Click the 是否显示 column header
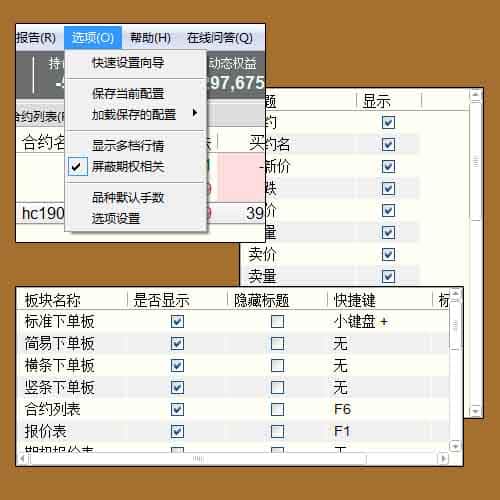 click(161, 300)
